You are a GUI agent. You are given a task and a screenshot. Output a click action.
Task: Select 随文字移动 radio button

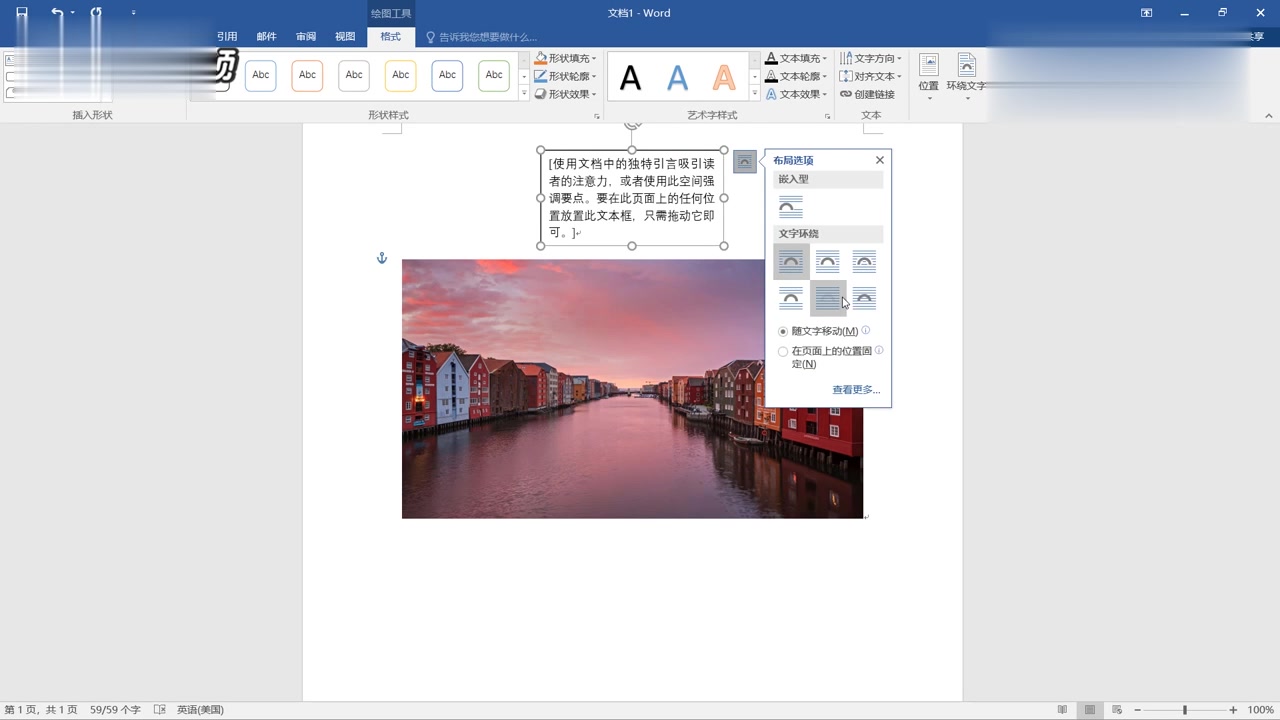click(782, 331)
